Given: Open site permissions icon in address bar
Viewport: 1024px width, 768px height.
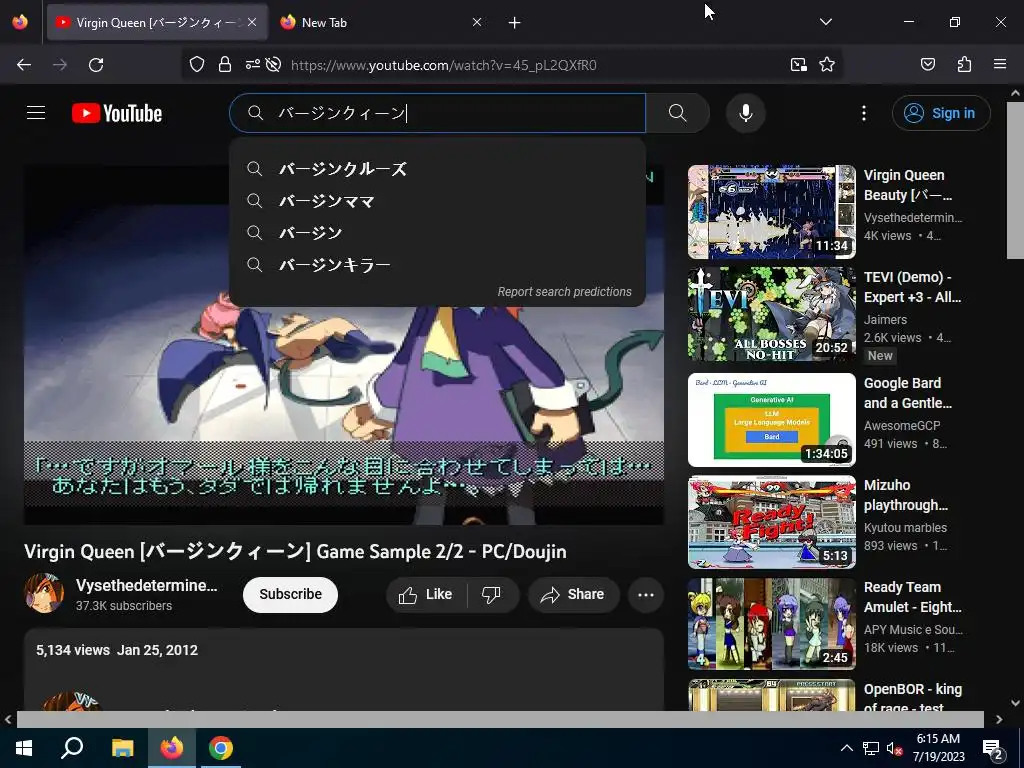Looking at the screenshot, I should tap(252, 64).
